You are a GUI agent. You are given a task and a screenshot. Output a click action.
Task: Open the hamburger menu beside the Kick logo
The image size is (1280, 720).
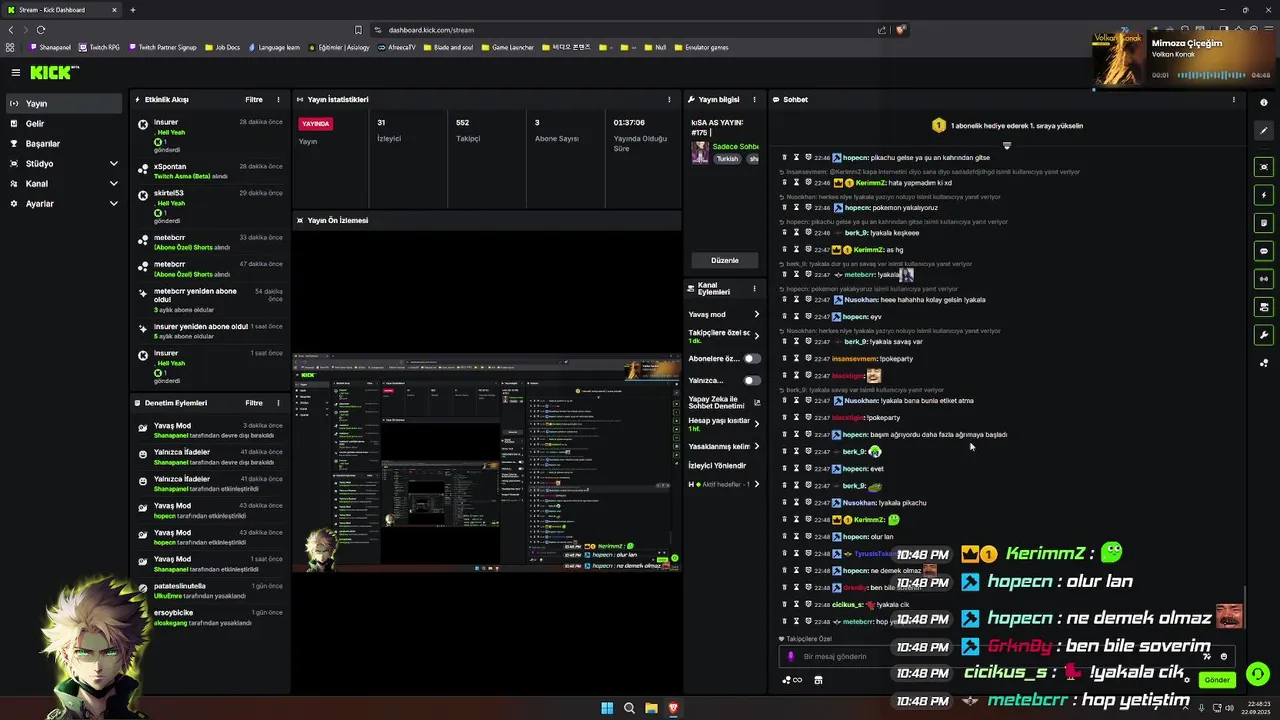16,72
